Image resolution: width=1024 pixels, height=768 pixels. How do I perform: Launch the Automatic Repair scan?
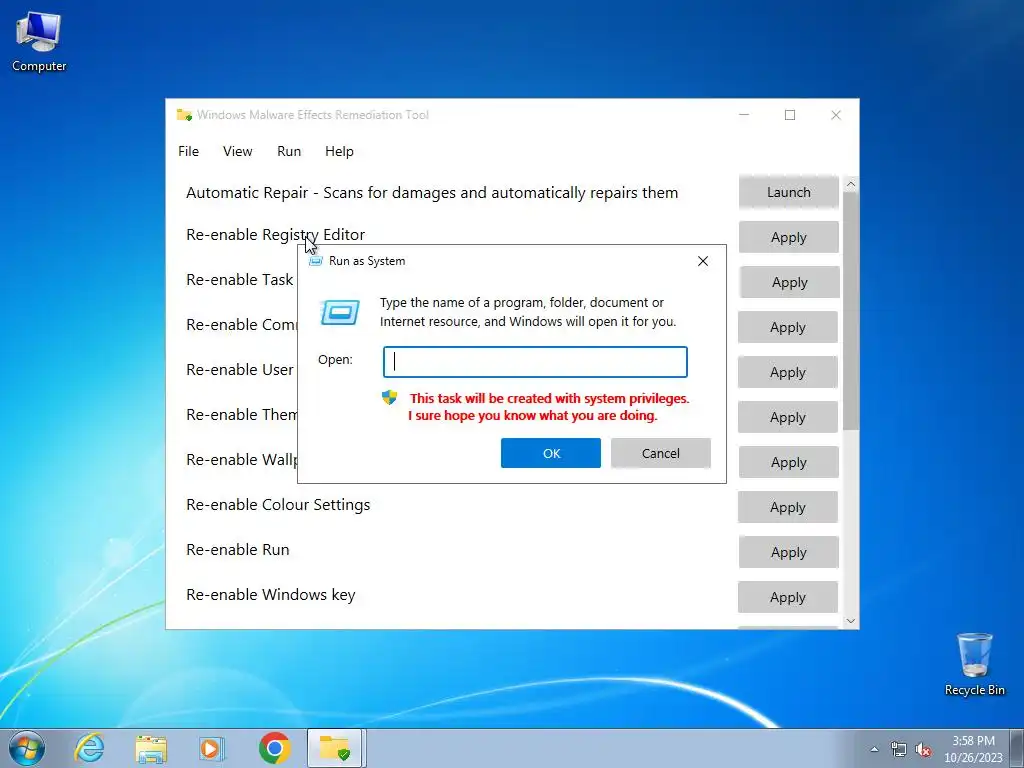click(x=788, y=192)
